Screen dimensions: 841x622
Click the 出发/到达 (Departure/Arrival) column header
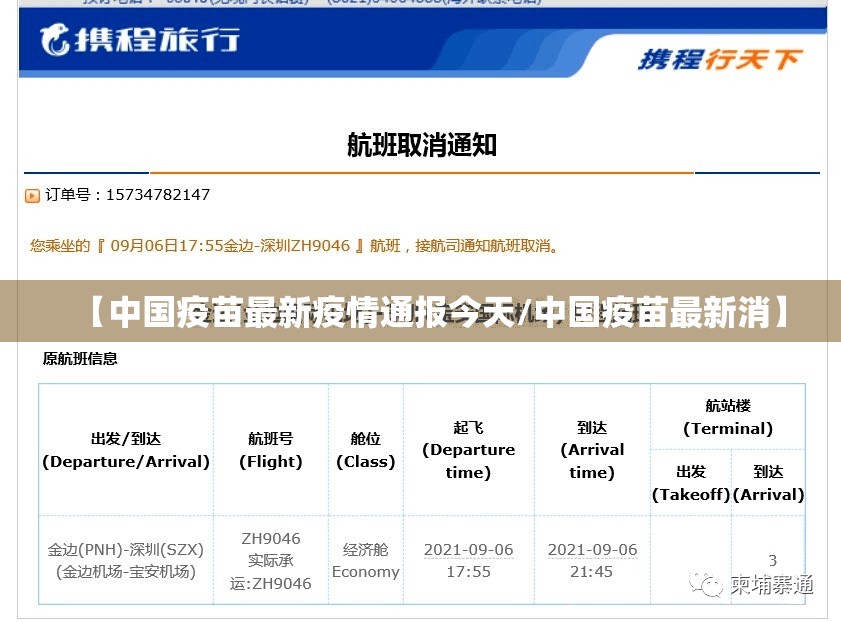126,450
